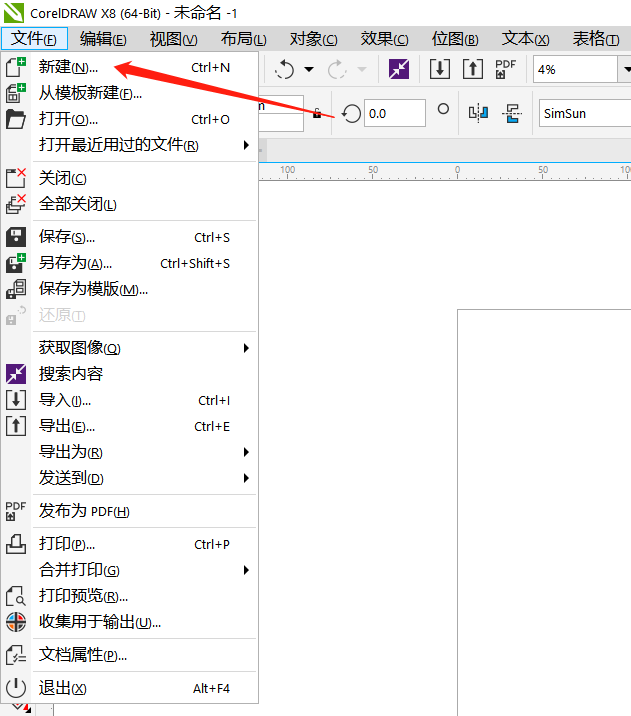The height and width of the screenshot is (716, 631).
Task: Click the rotation angle 0.0 field
Action: pos(395,113)
